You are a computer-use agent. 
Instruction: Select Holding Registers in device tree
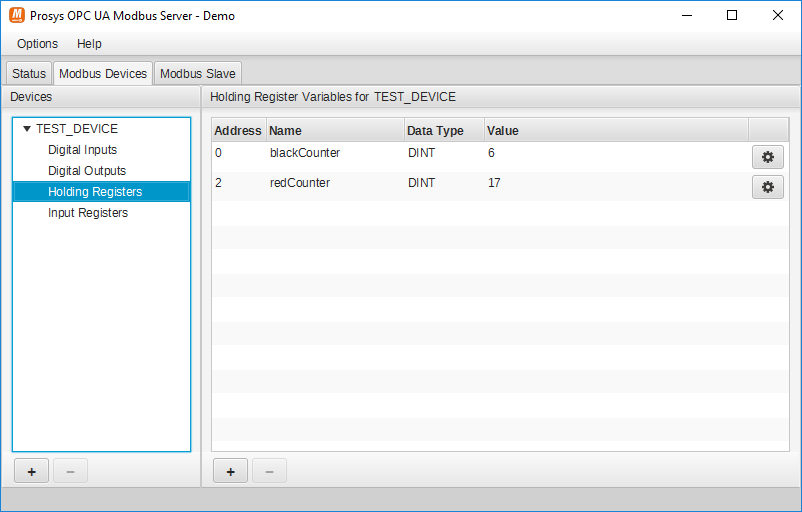(95, 192)
